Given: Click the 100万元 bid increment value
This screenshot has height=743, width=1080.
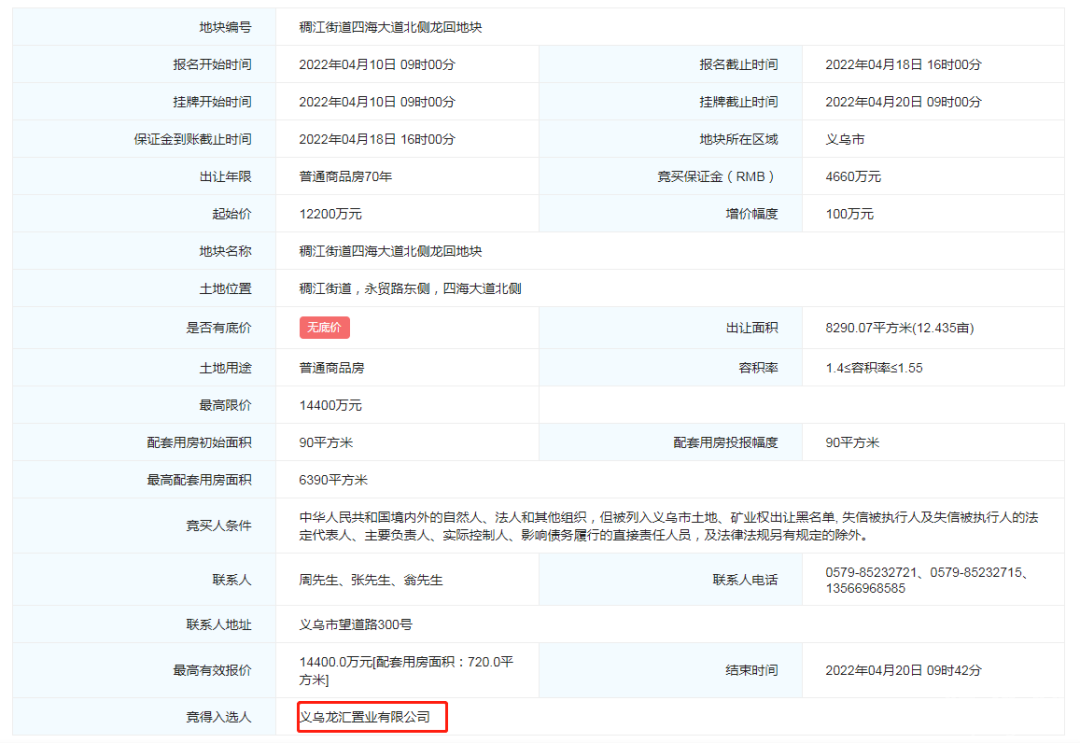Looking at the screenshot, I should [849, 214].
